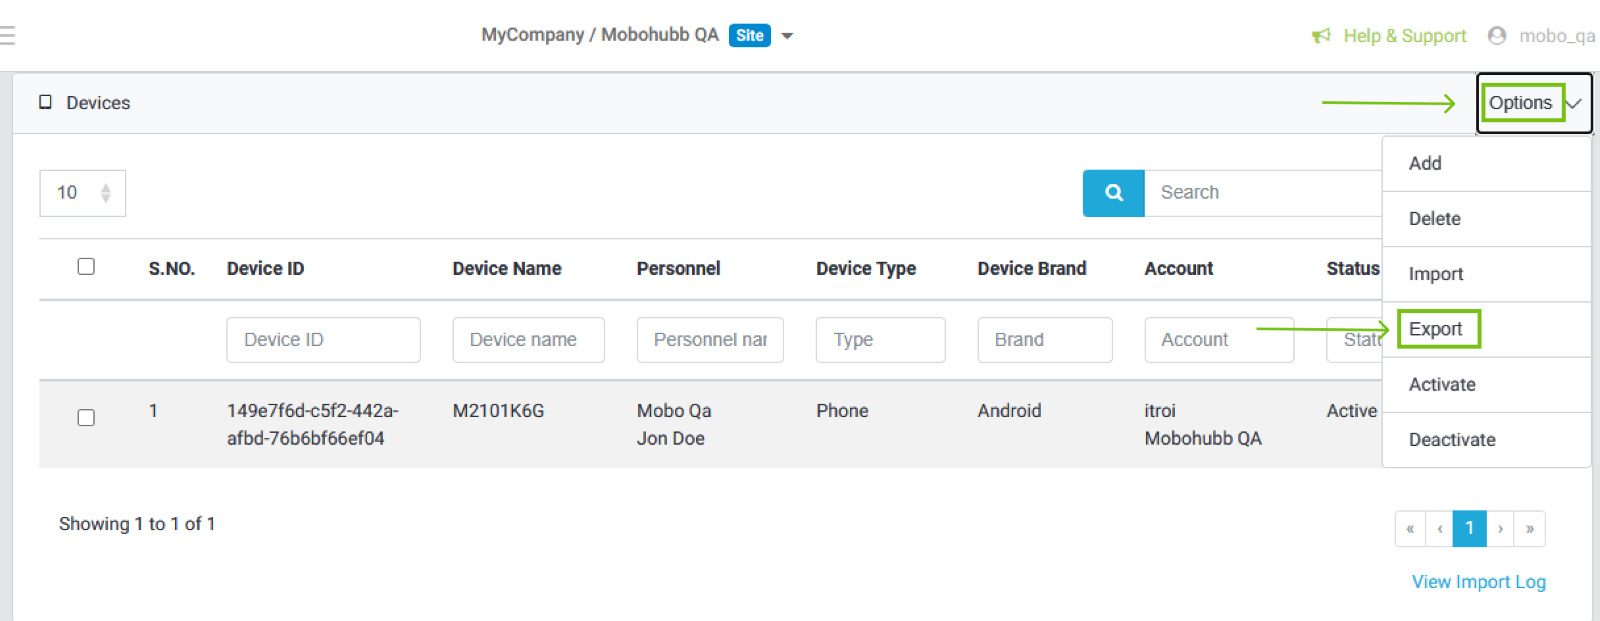The image size is (1600, 621).
Task: Click the Help & Support megaphone icon
Action: pyautogui.click(x=1321, y=36)
